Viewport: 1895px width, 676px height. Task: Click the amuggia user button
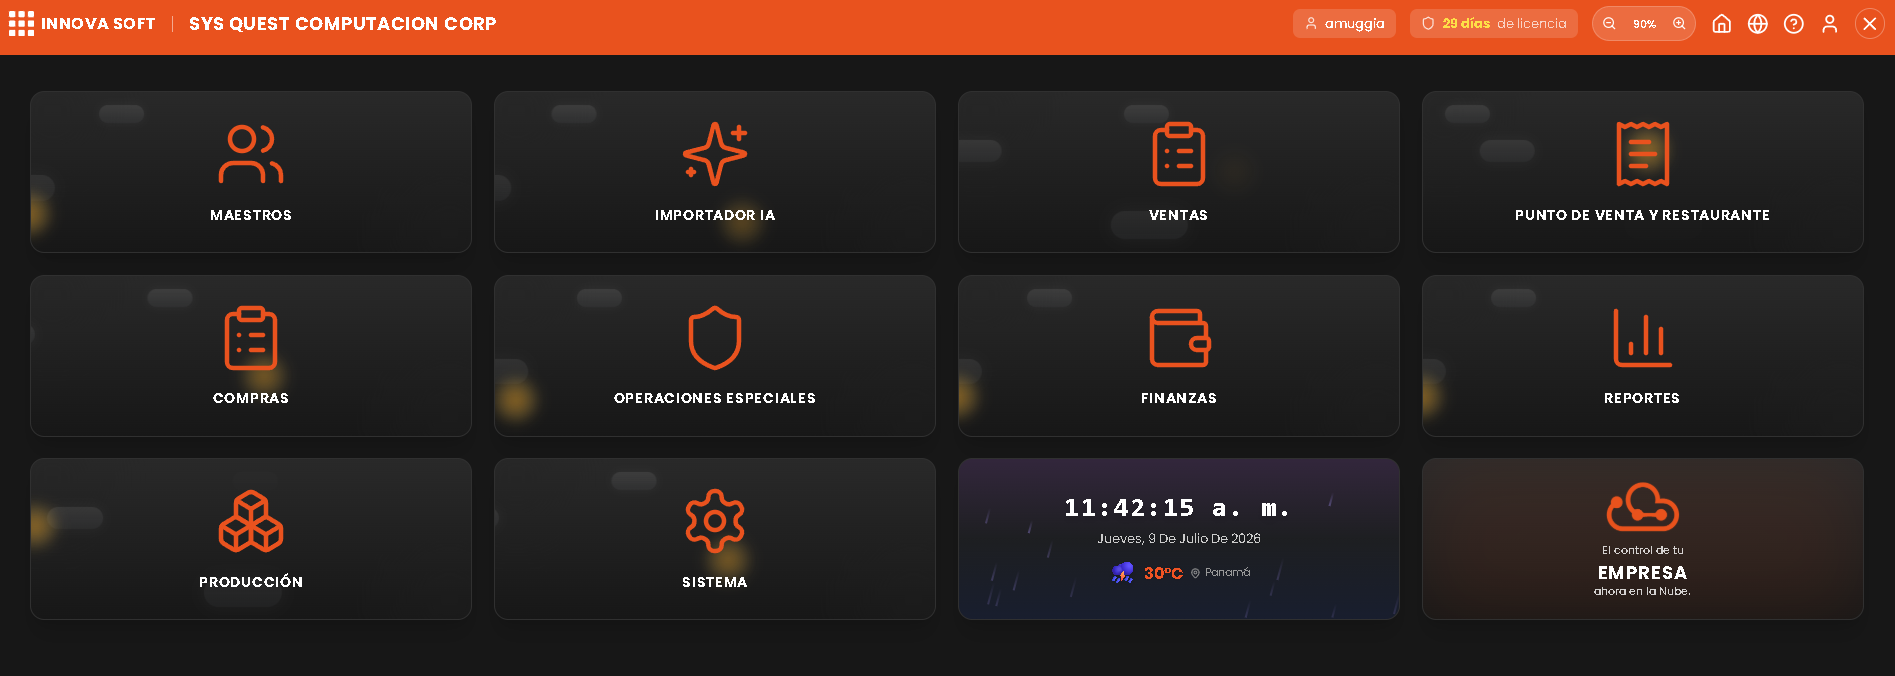(1344, 23)
